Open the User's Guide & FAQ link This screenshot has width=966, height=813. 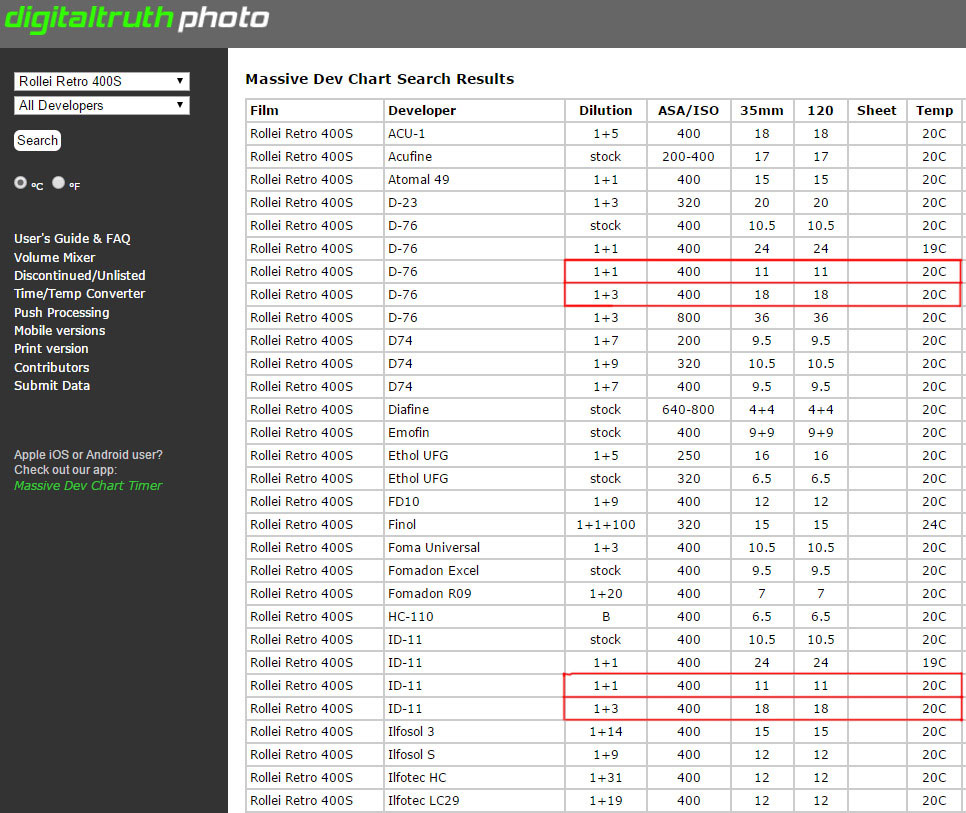click(x=72, y=239)
